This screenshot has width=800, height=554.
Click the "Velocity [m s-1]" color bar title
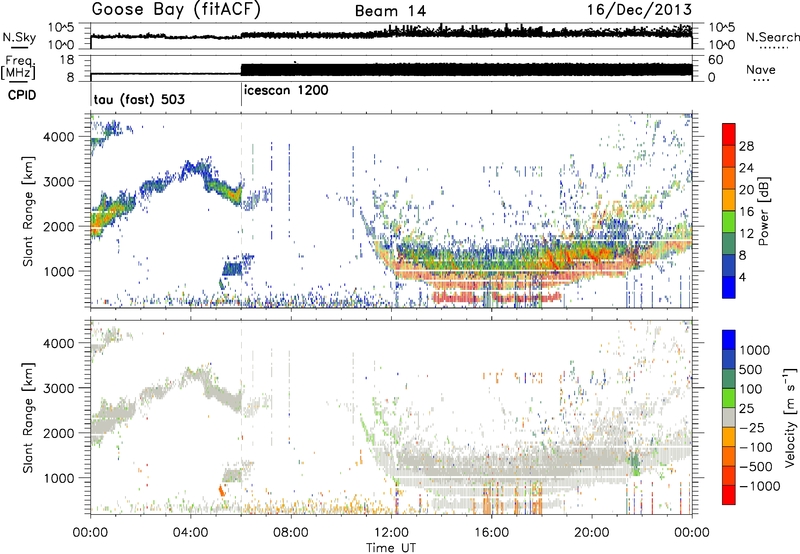point(790,417)
